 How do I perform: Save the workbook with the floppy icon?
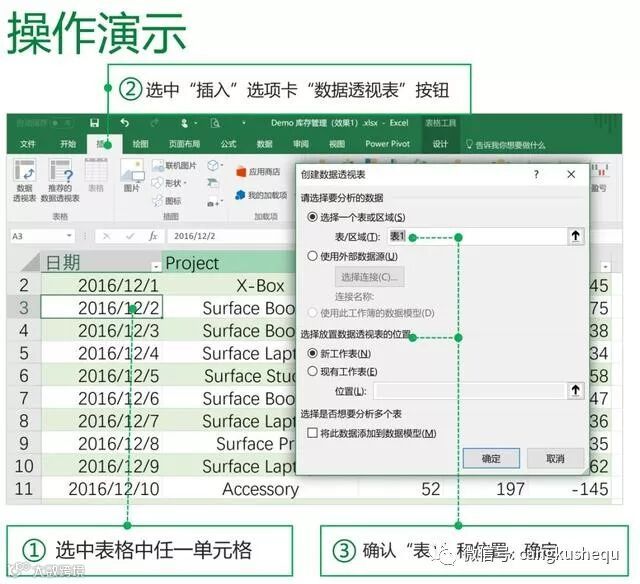pyautogui.click(x=94, y=123)
